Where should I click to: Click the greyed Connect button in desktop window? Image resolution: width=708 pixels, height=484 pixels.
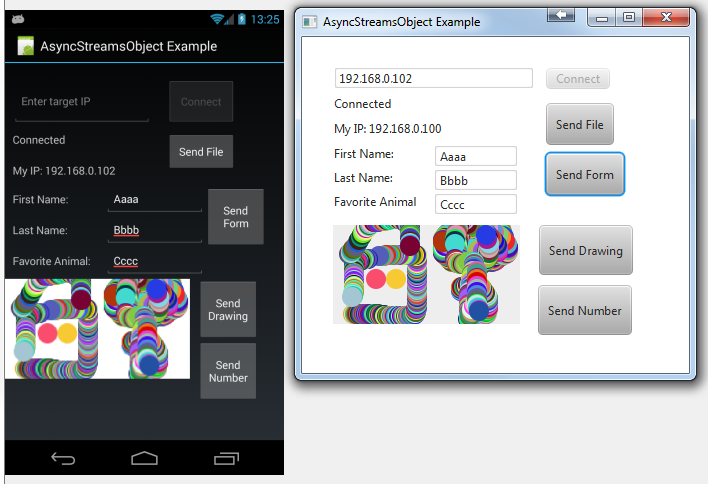tap(578, 79)
